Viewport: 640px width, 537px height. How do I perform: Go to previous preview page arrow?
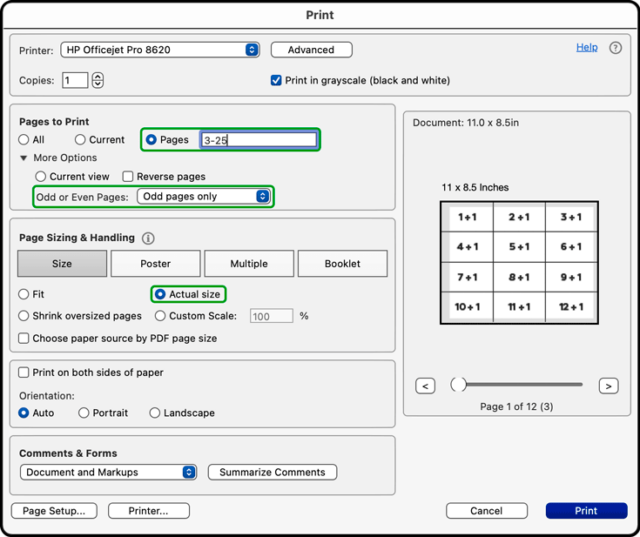(x=425, y=386)
